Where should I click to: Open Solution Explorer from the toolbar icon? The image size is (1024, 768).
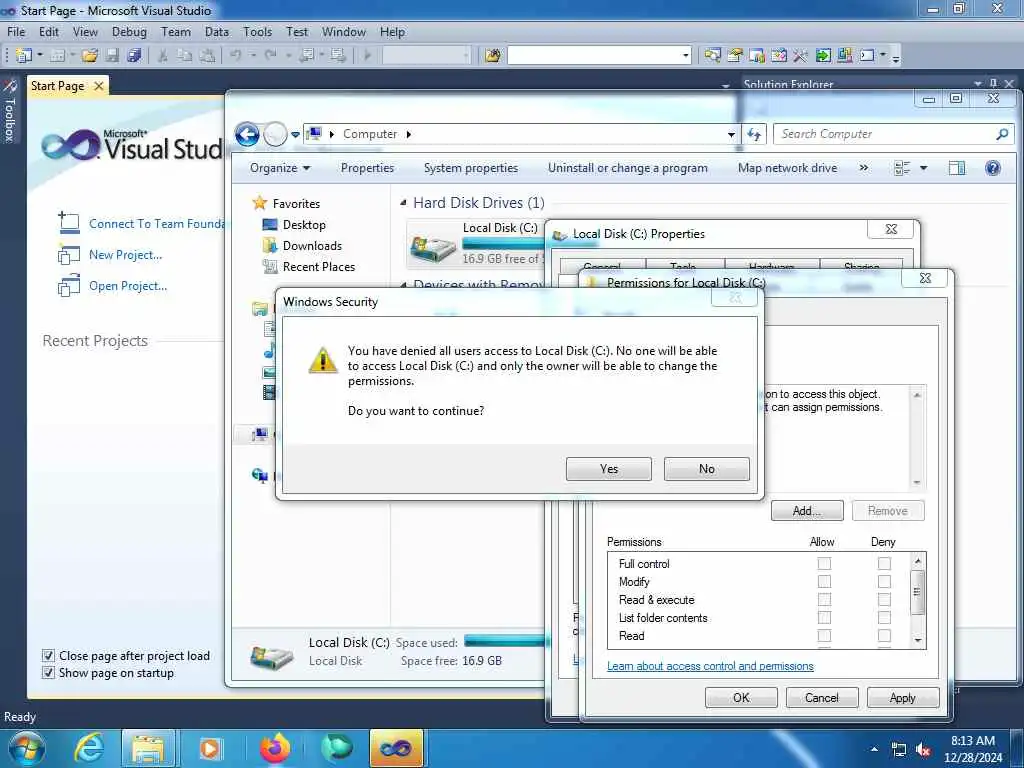(x=712, y=56)
